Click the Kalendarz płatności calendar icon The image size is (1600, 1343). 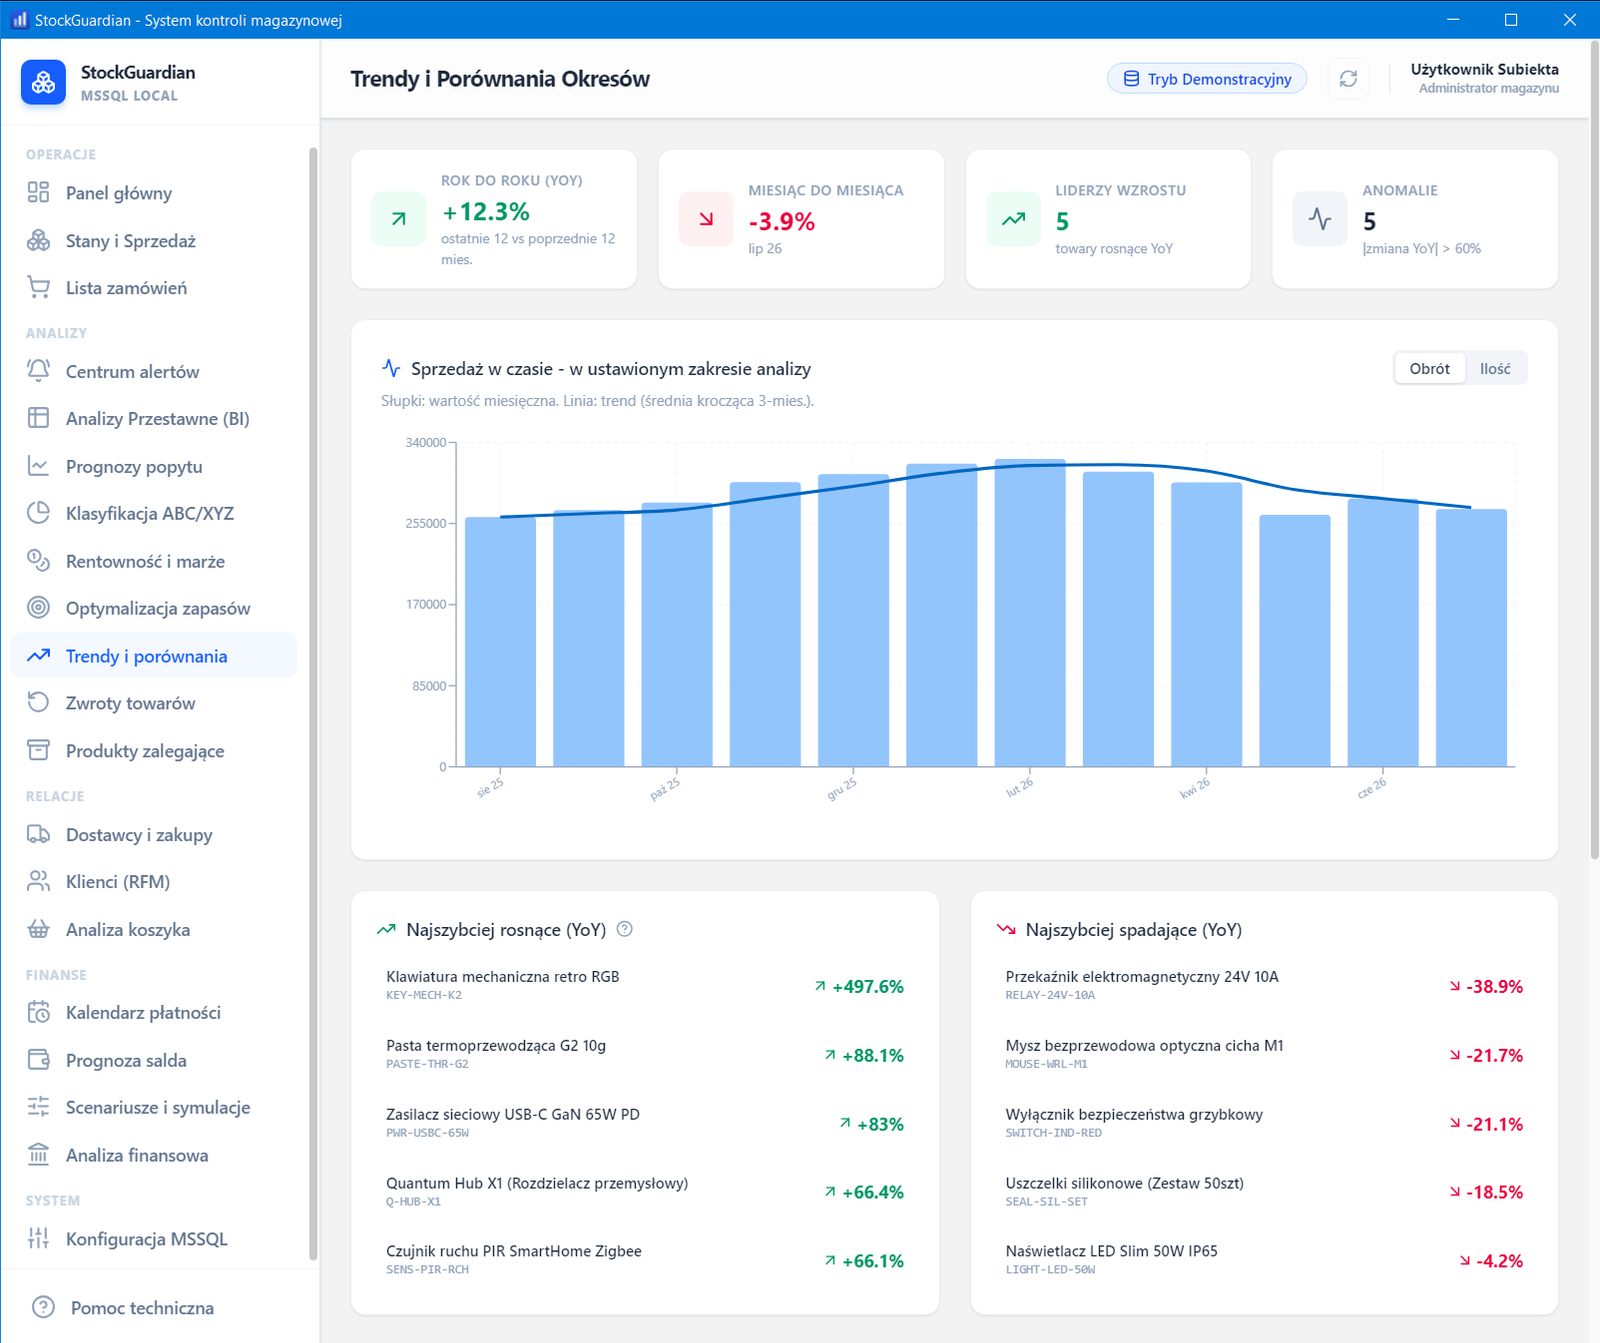tap(38, 1012)
